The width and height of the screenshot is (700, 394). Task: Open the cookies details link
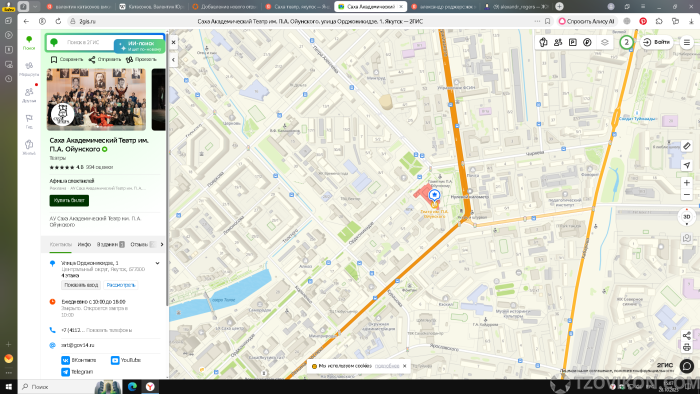pyautogui.click(x=387, y=366)
